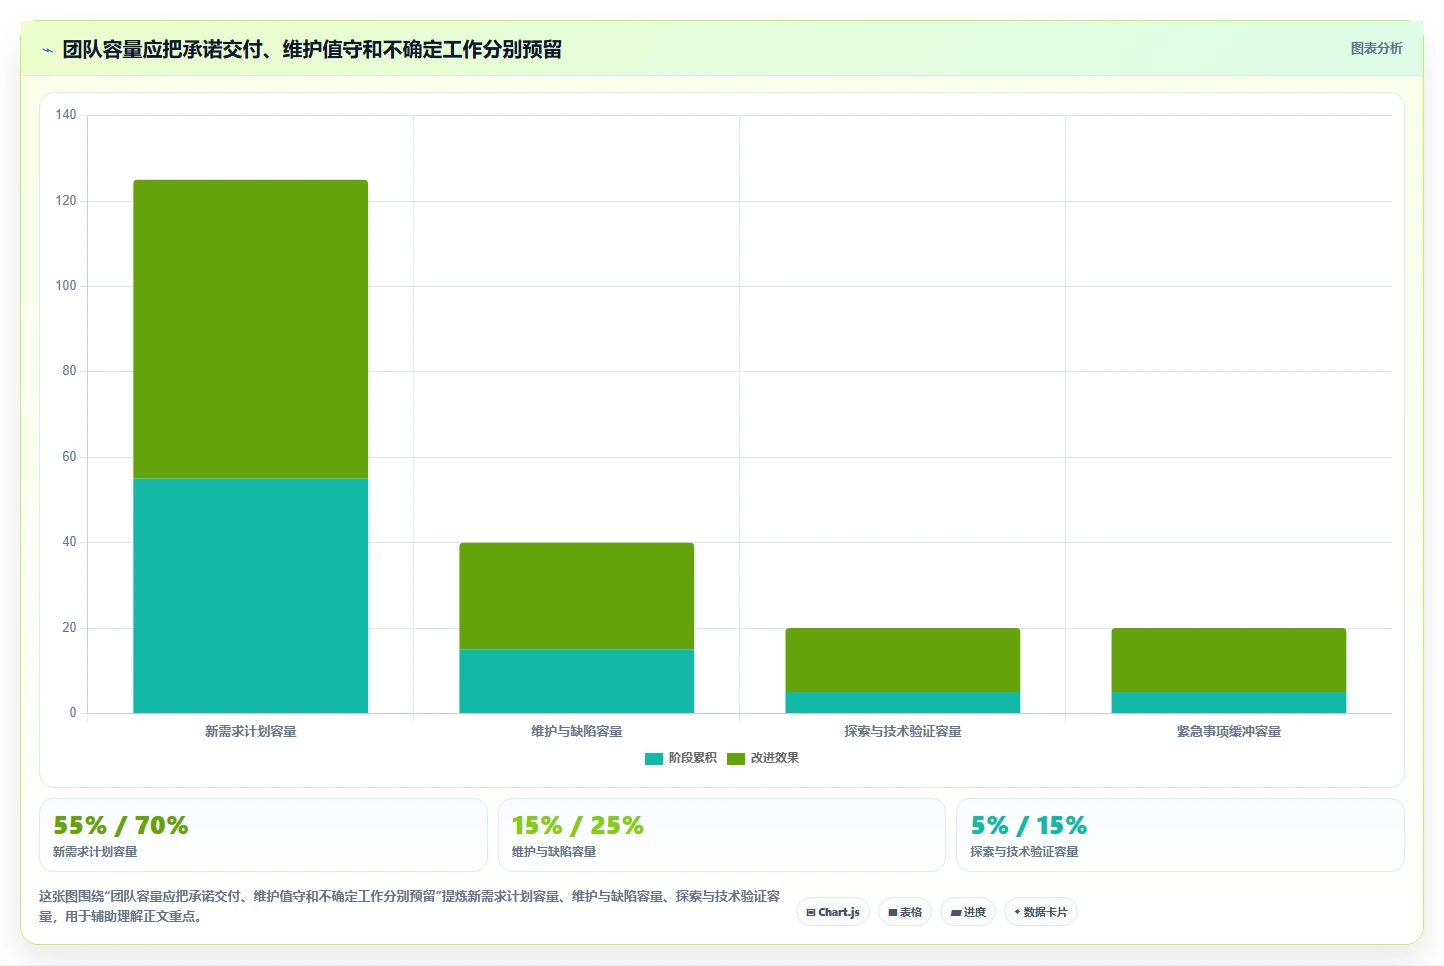Screen dimensions: 1444x966
Task: Select the teal segment of 维护与缺陷容量 bar
Action: coord(576,681)
